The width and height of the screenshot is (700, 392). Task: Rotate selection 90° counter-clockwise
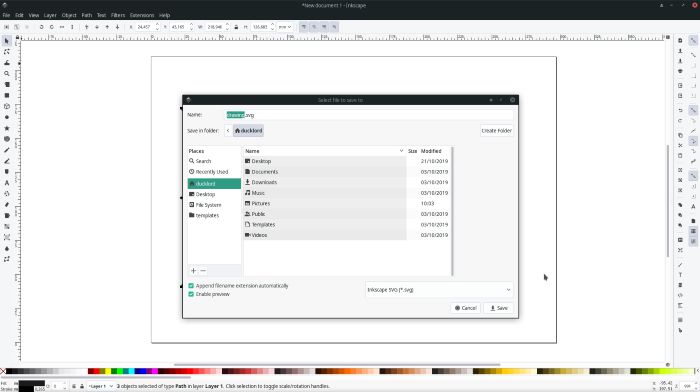42,27
